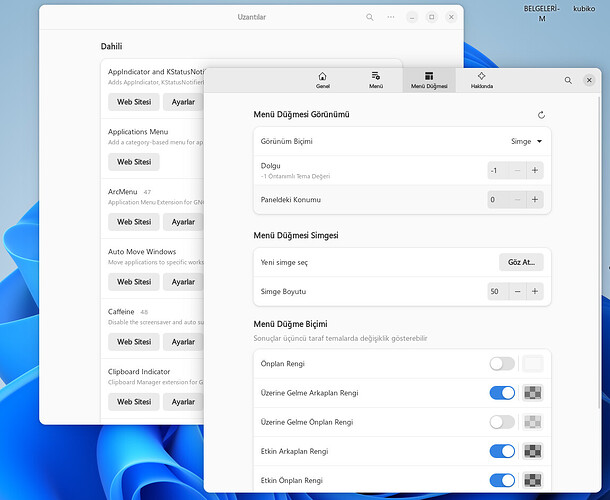Decrease Dolgu value with minus button

click(517, 170)
